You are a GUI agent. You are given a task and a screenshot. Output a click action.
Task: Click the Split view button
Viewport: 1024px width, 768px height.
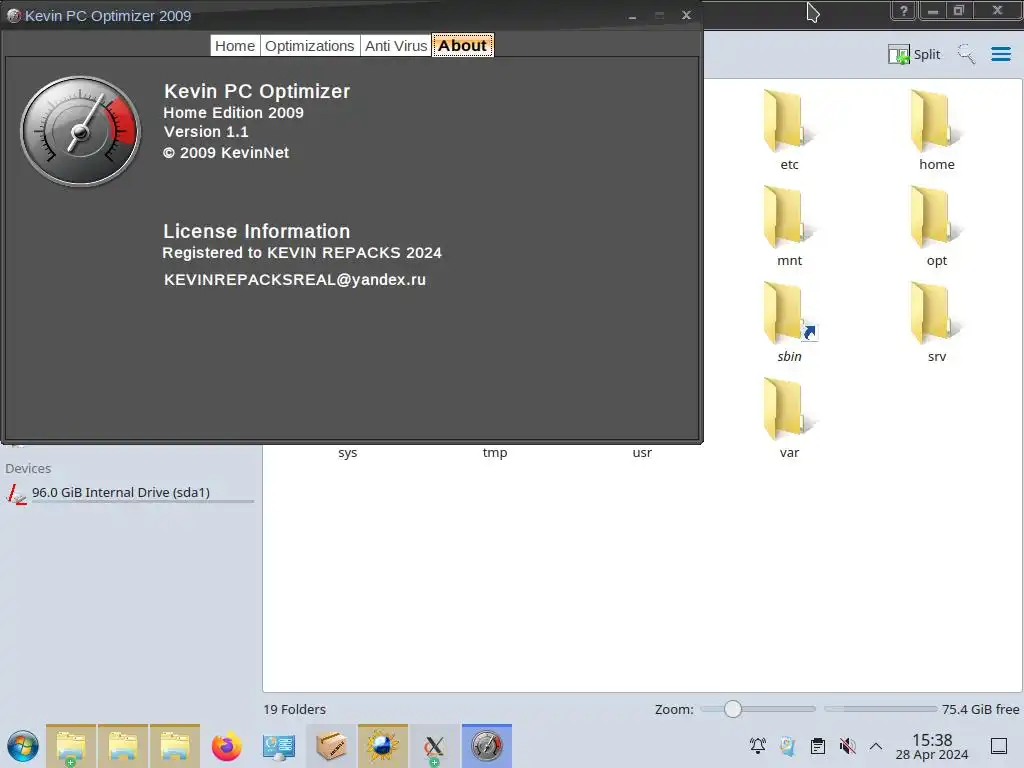point(914,54)
